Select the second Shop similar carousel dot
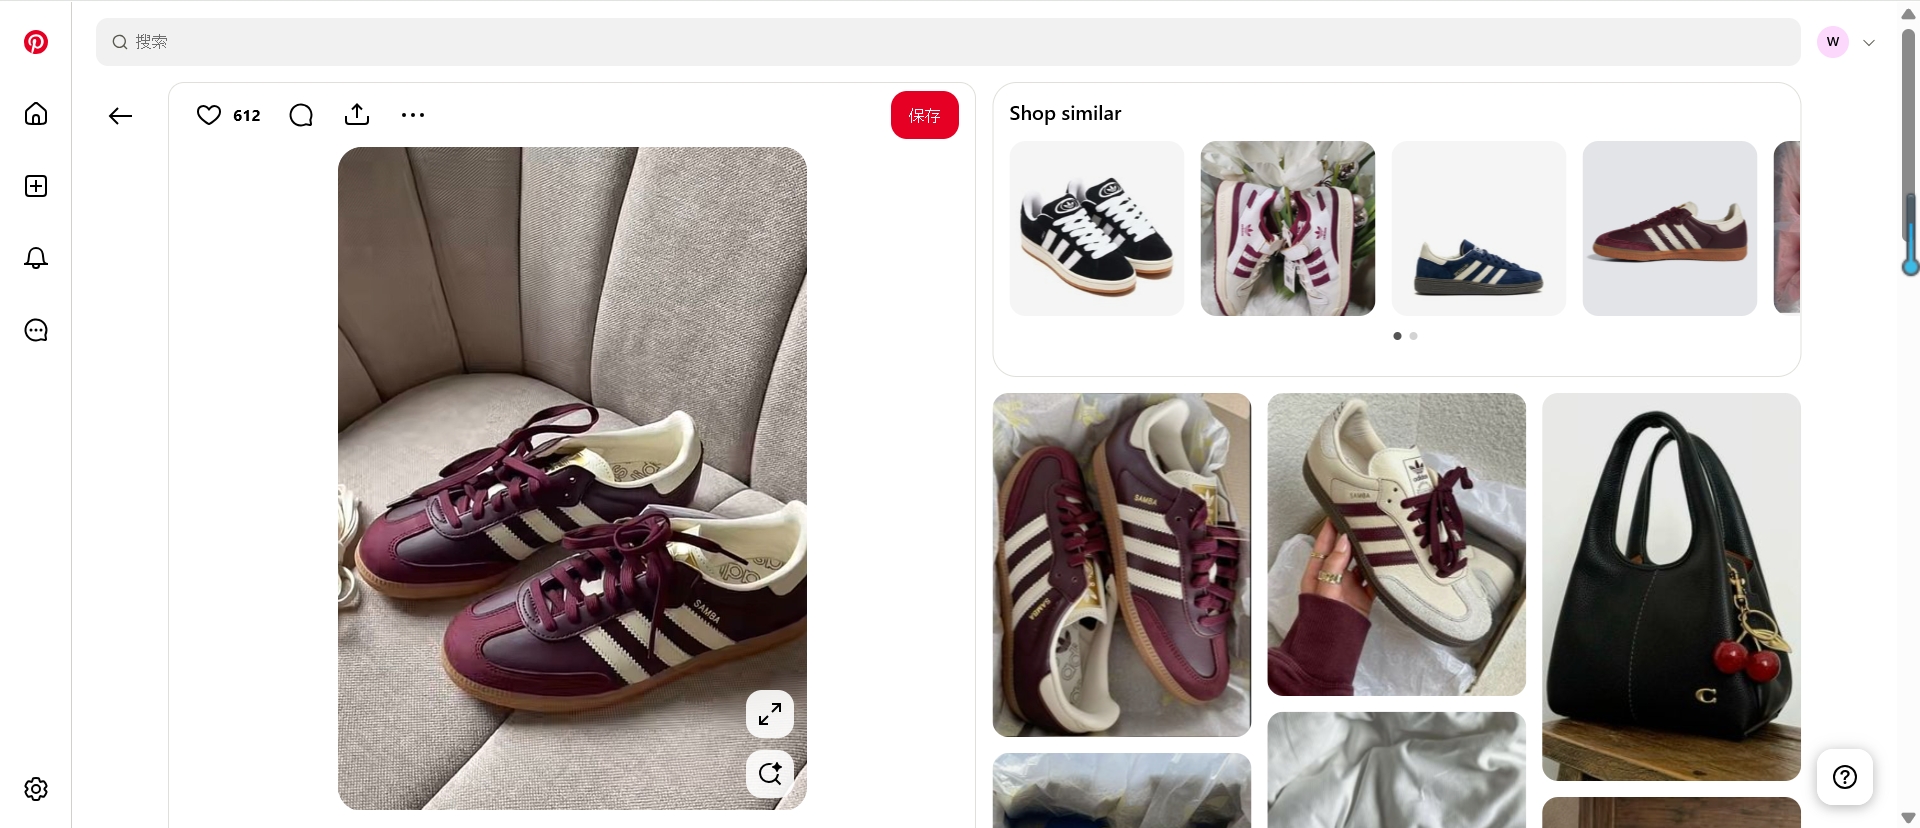The width and height of the screenshot is (1920, 828). pyautogui.click(x=1413, y=336)
